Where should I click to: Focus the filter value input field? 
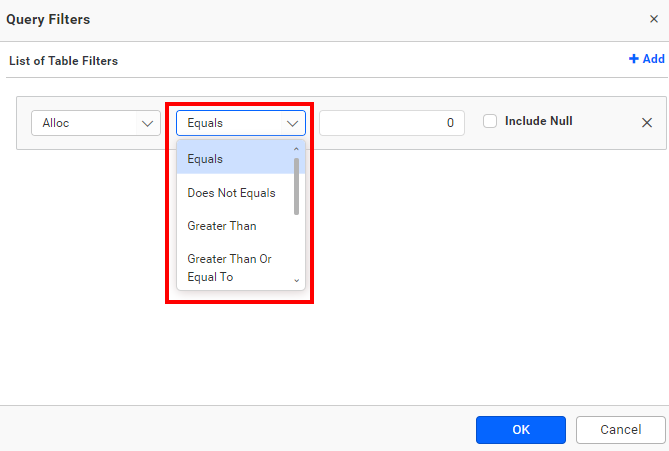(x=391, y=123)
